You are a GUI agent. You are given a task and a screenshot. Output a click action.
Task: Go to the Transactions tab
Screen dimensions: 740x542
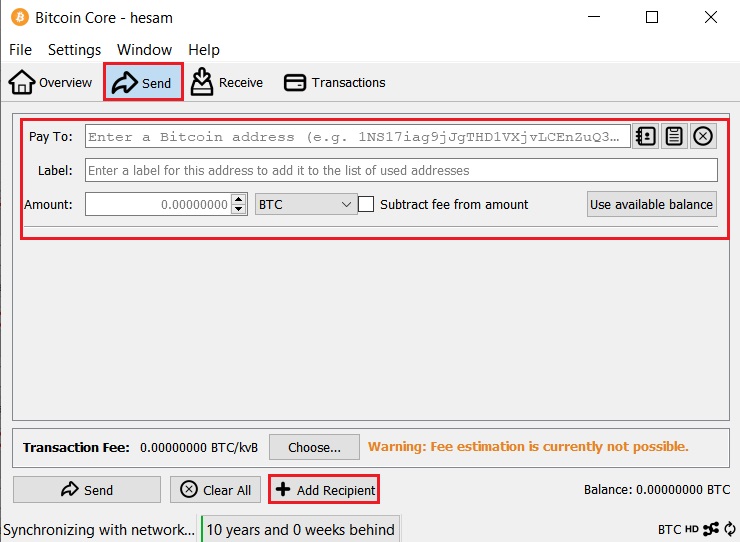(x=335, y=83)
